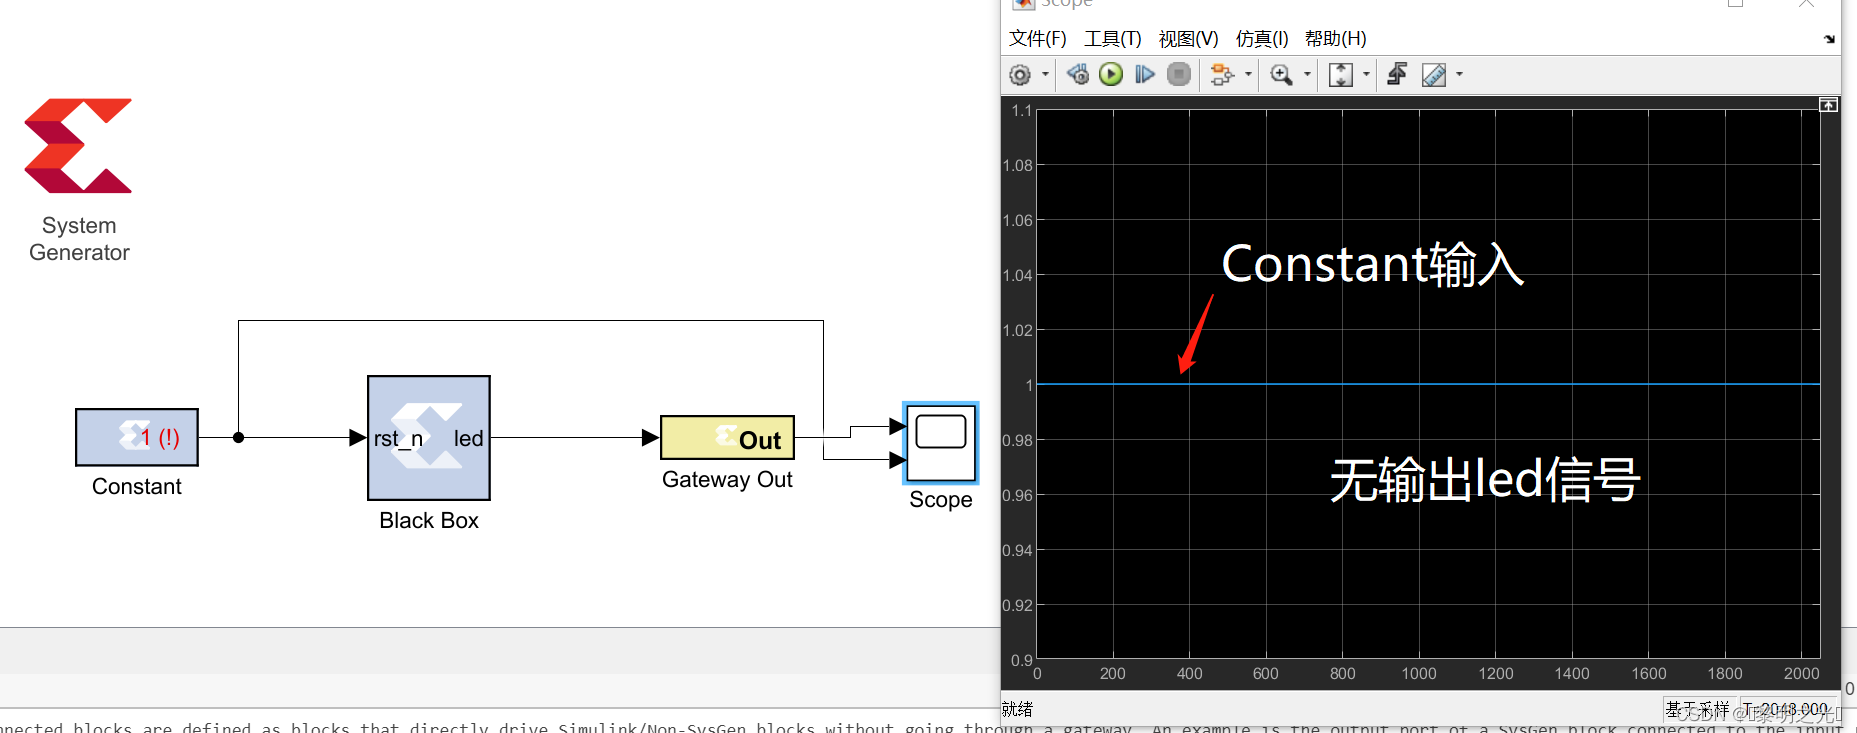Image resolution: width=1857 pixels, height=733 pixels.
Task: Open Scope configuration properties gear
Action: point(1020,75)
